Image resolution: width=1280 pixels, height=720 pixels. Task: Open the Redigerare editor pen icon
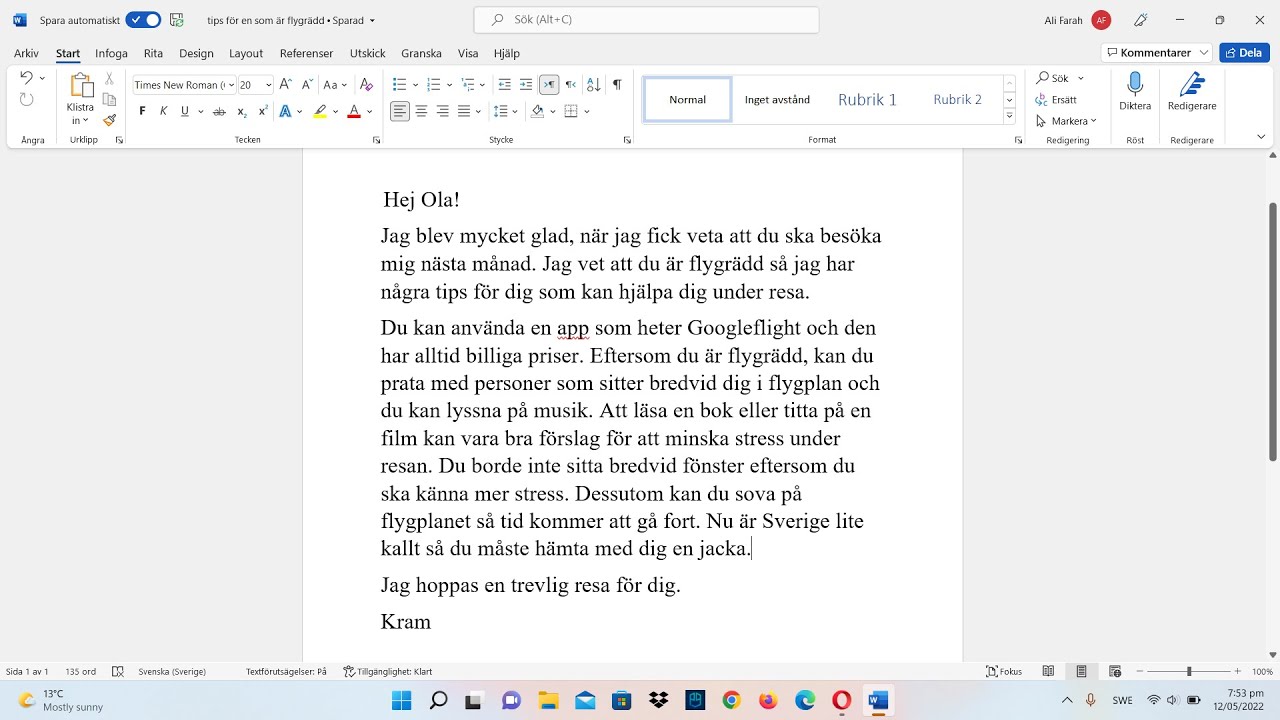(1192, 84)
